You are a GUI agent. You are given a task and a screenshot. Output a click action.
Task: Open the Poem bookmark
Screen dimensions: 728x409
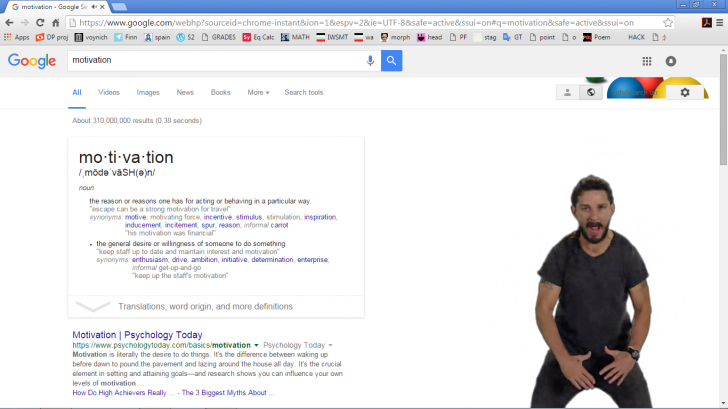(x=597, y=37)
